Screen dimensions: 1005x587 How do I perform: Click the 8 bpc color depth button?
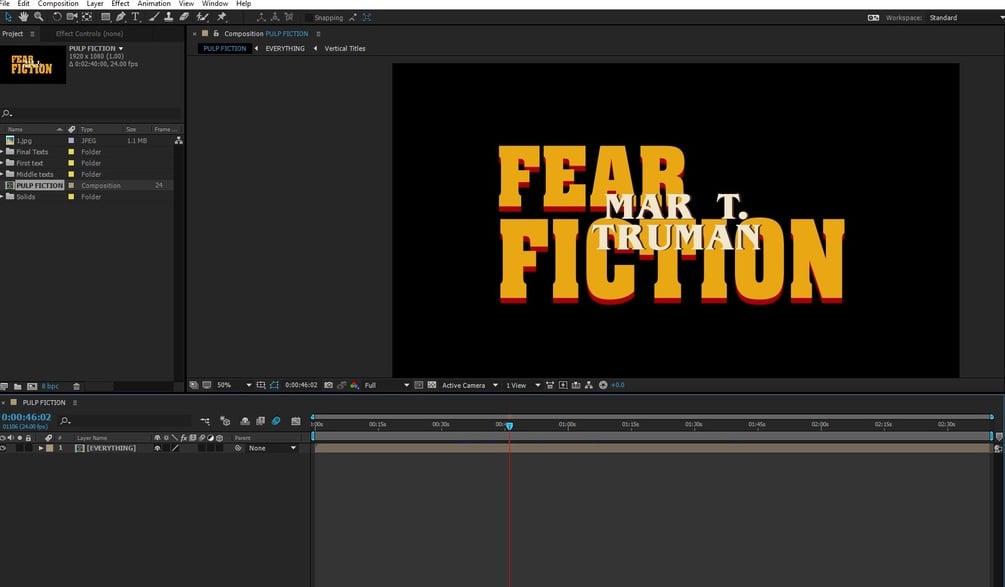[x=50, y=386]
